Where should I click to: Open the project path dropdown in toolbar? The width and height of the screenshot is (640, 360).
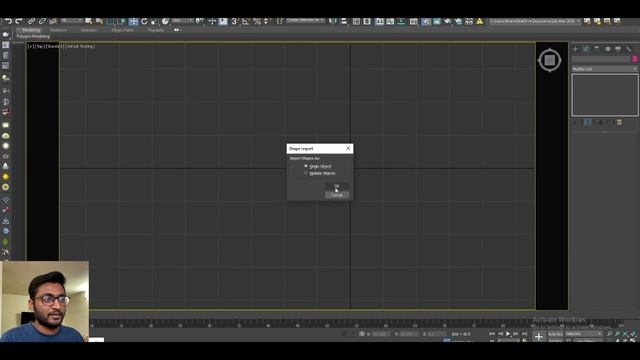535,21
